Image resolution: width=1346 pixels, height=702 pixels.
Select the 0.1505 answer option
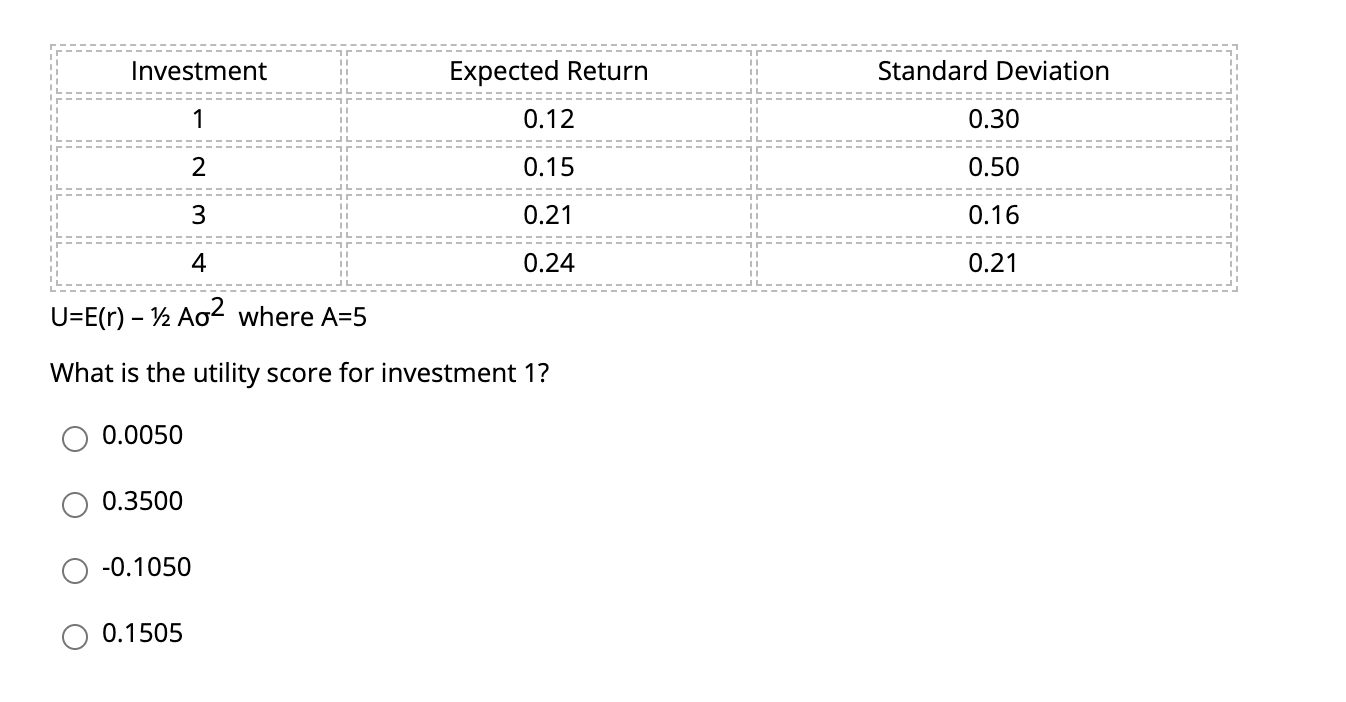pos(75,635)
